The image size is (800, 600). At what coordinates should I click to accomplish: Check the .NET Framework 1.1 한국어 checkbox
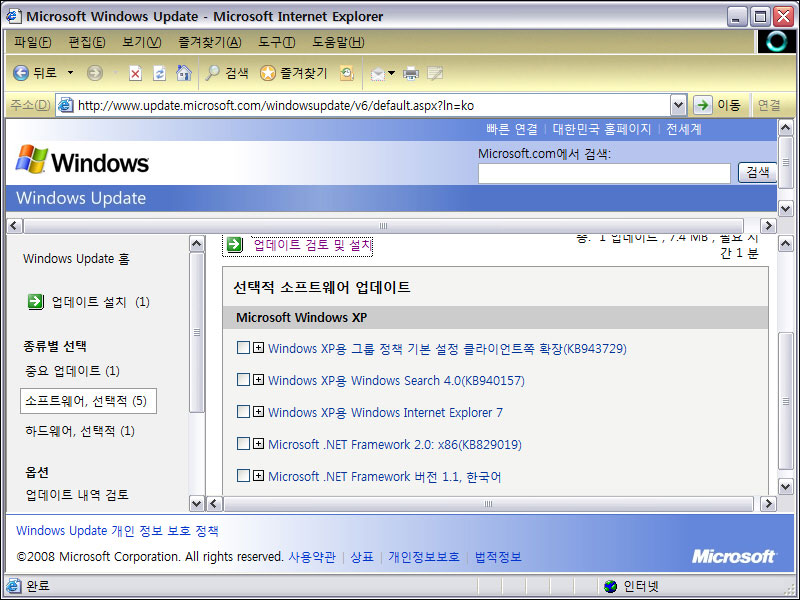pos(243,476)
